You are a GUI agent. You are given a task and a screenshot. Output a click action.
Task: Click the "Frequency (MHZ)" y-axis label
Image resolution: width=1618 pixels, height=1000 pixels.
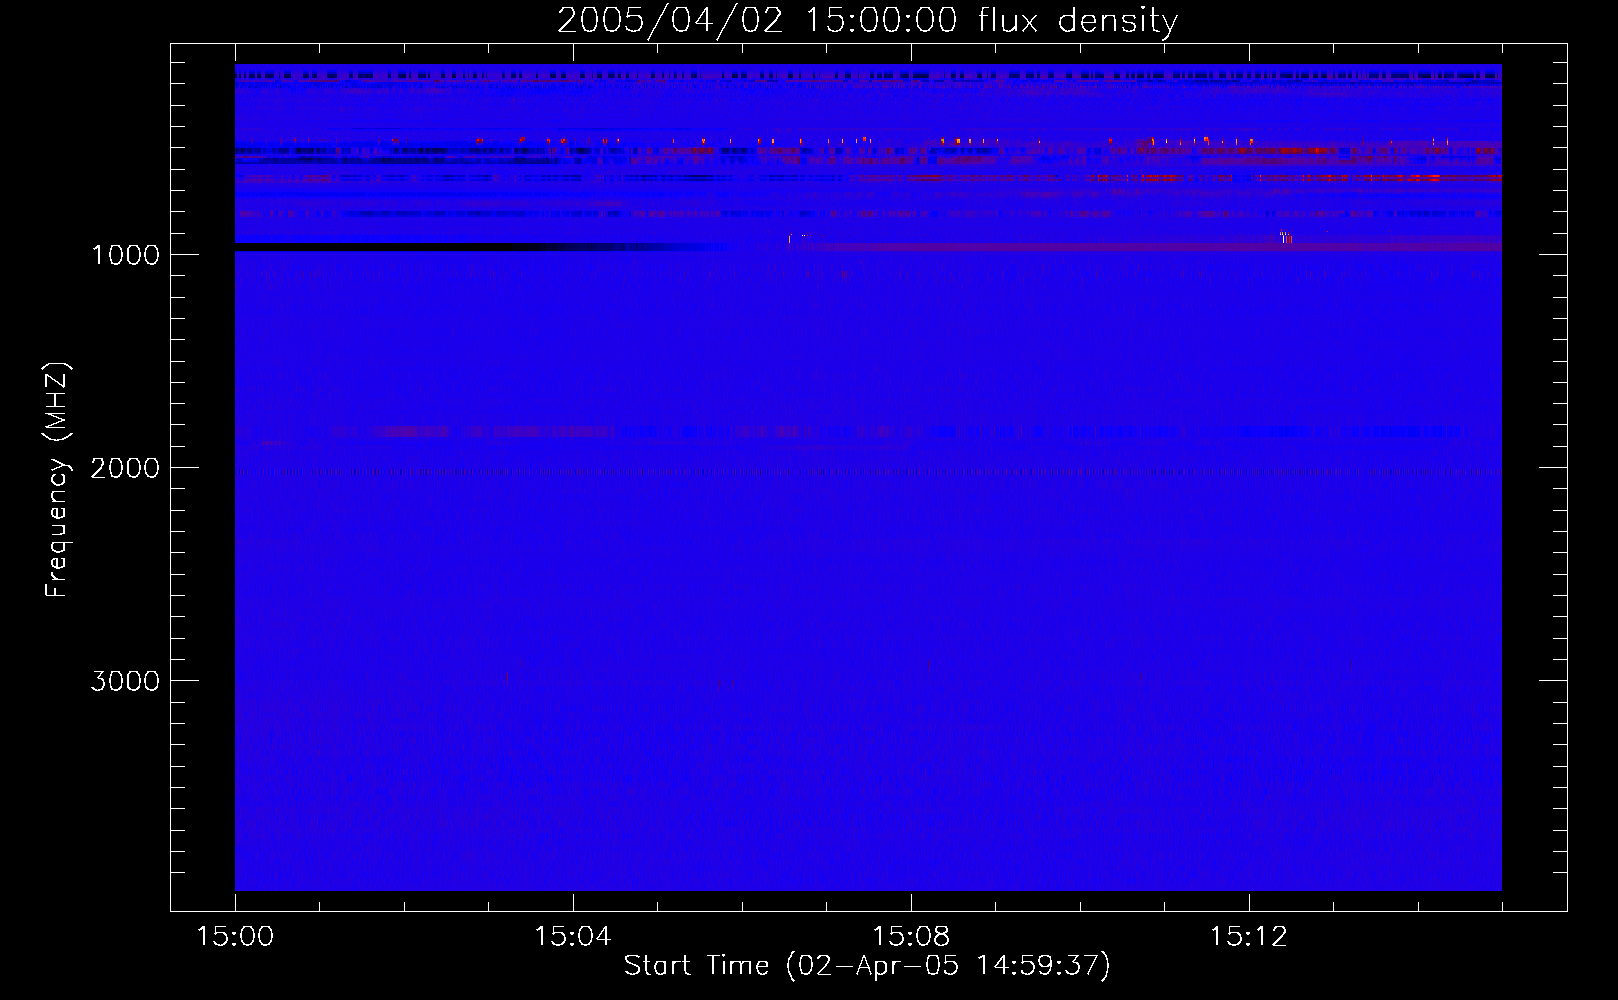(x=57, y=480)
